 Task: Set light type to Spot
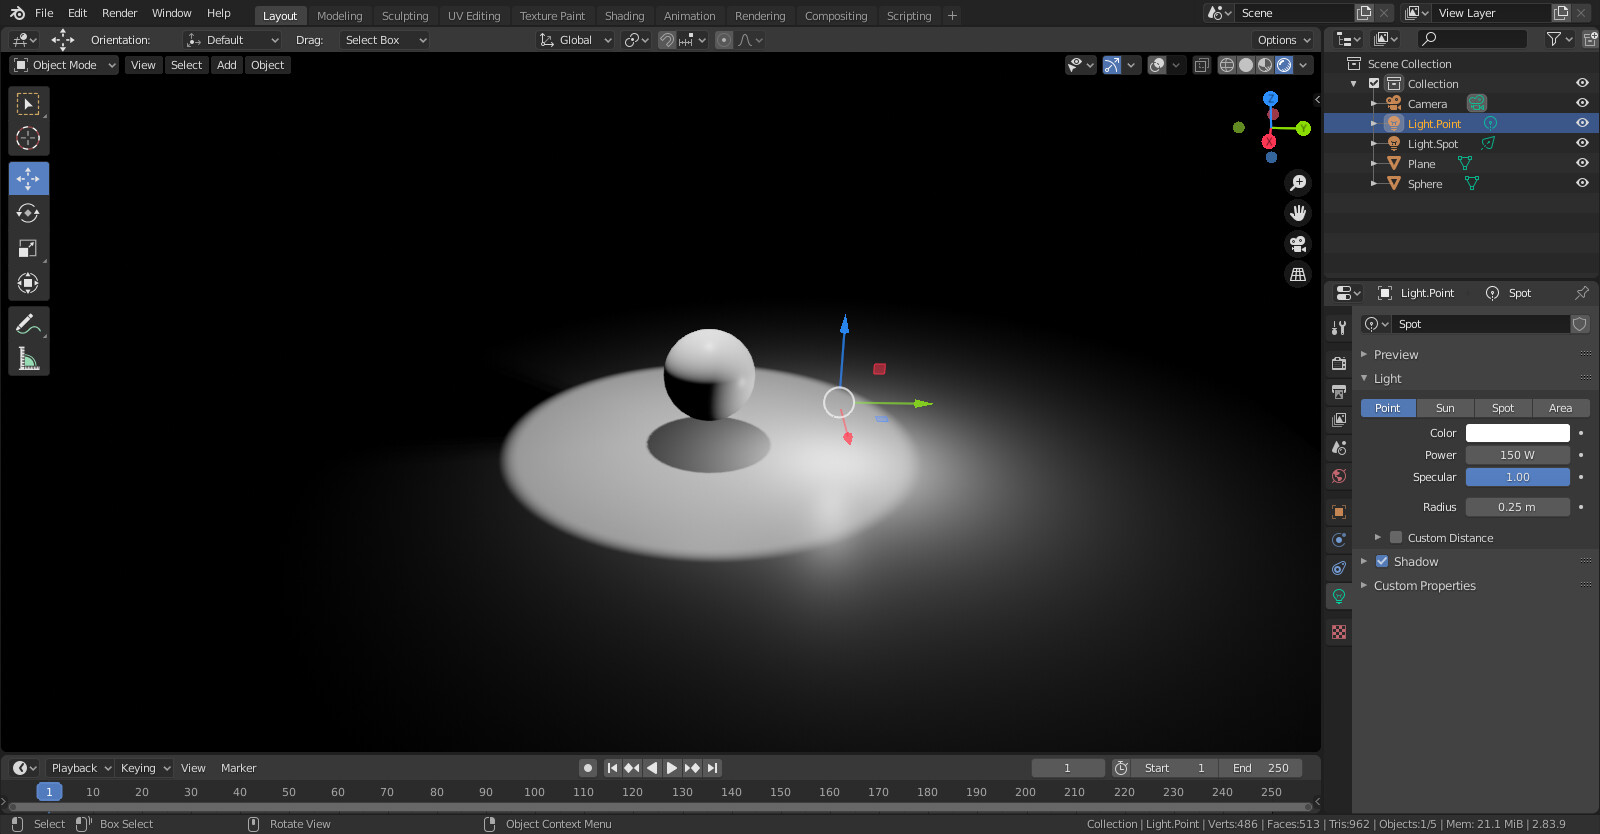[x=1503, y=408]
